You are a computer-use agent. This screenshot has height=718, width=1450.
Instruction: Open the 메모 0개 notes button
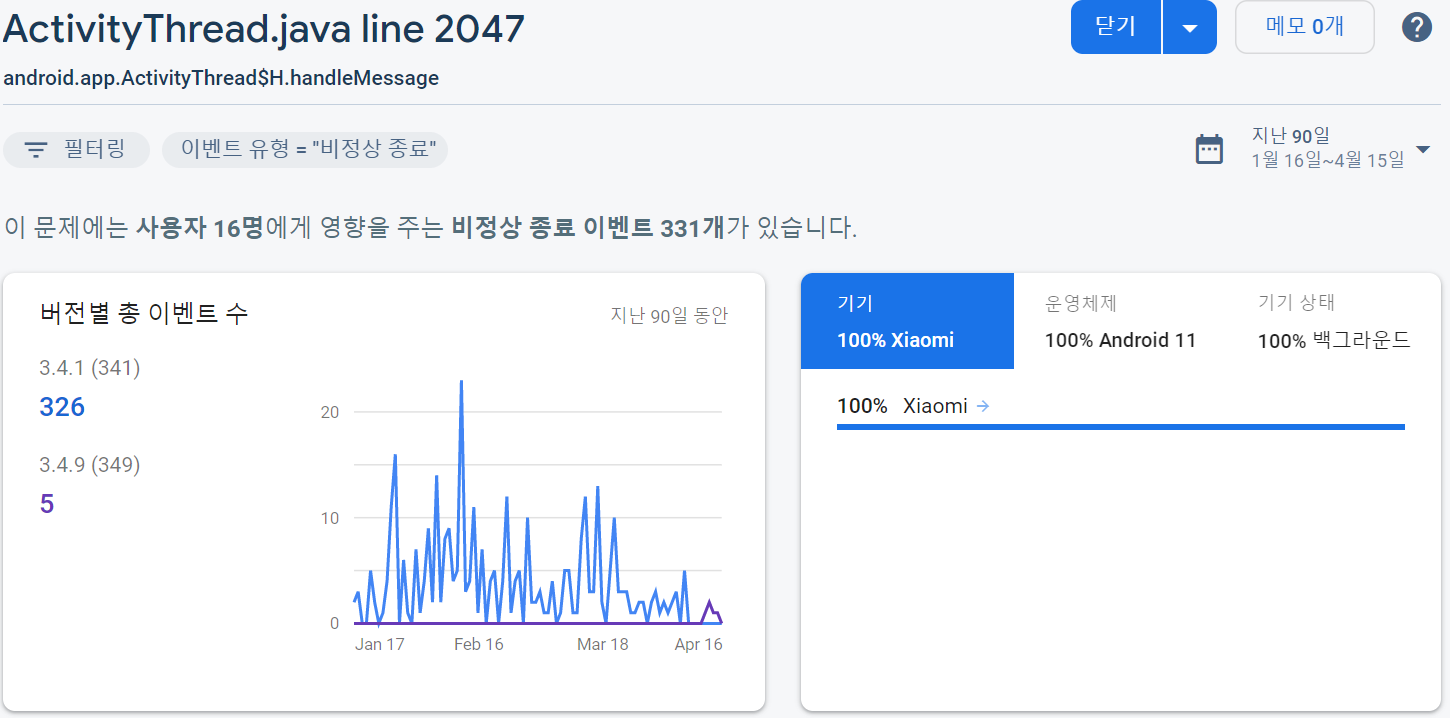(1304, 27)
